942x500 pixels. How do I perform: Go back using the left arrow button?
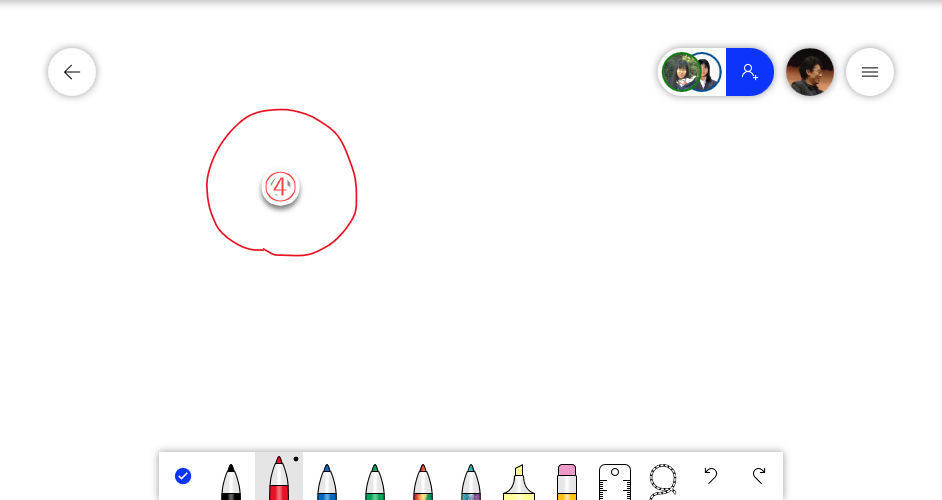72,72
